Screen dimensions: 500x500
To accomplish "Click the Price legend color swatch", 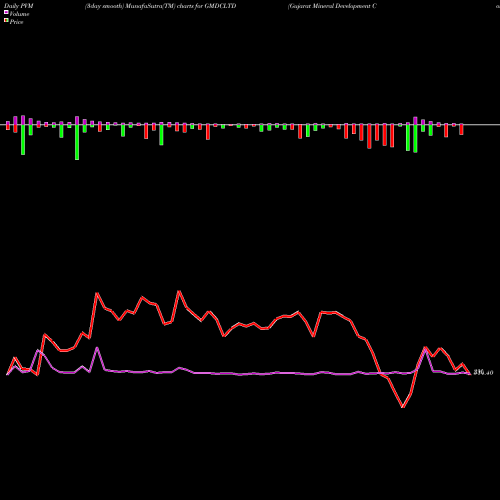I will (6, 21).
